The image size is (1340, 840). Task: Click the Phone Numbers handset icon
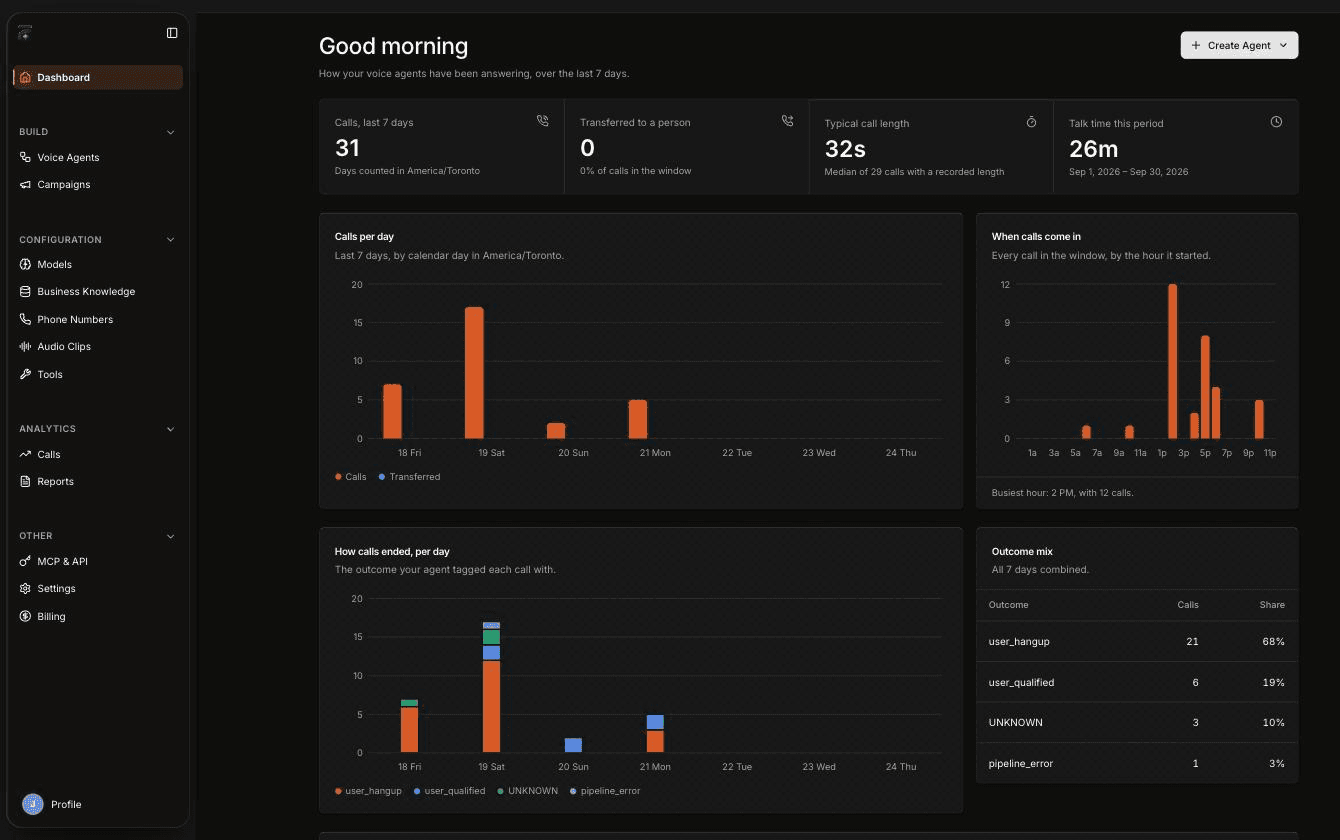(x=26, y=319)
